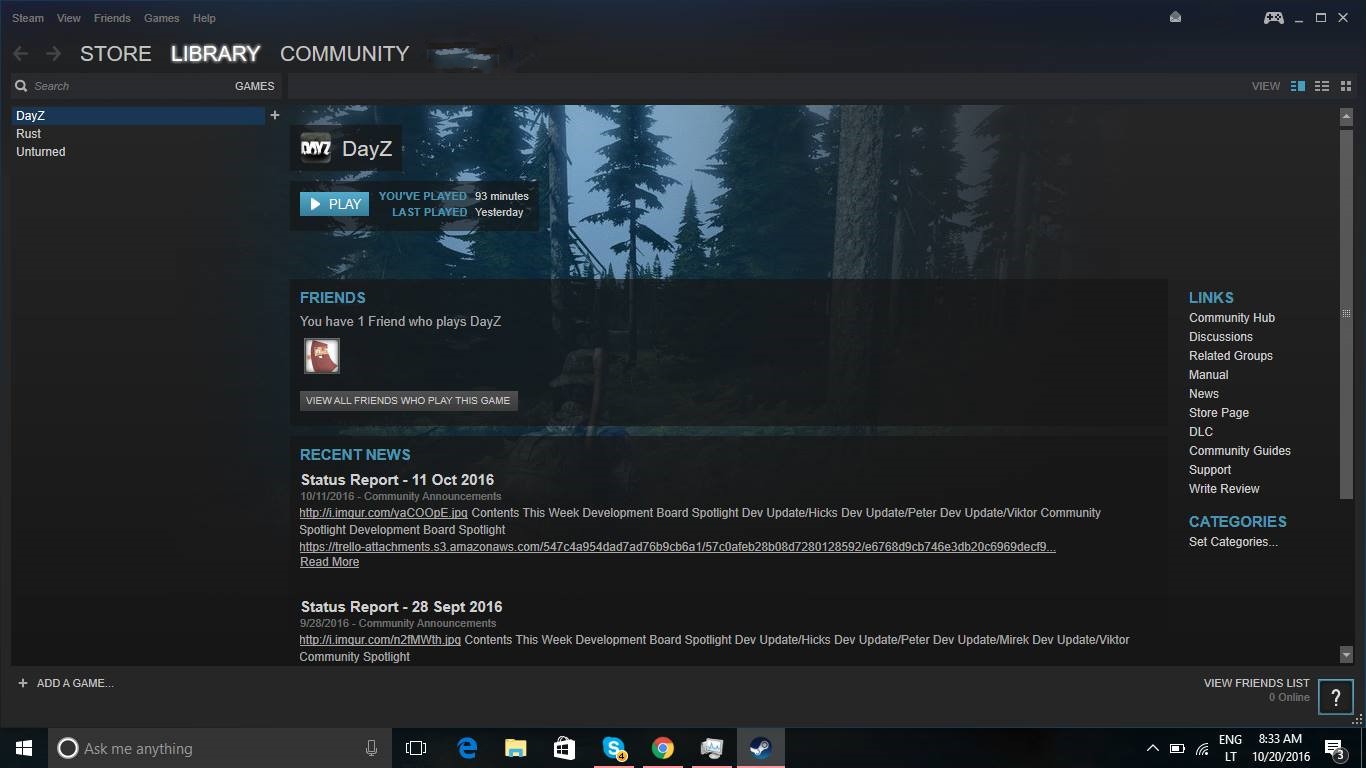
Task: Open Skype from the taskbar
Action: coord(614,748)
